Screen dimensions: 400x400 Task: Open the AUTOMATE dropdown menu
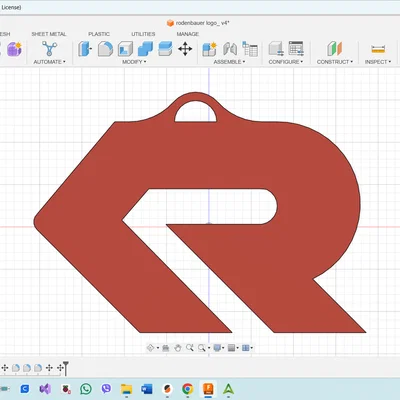coord(49,62)
